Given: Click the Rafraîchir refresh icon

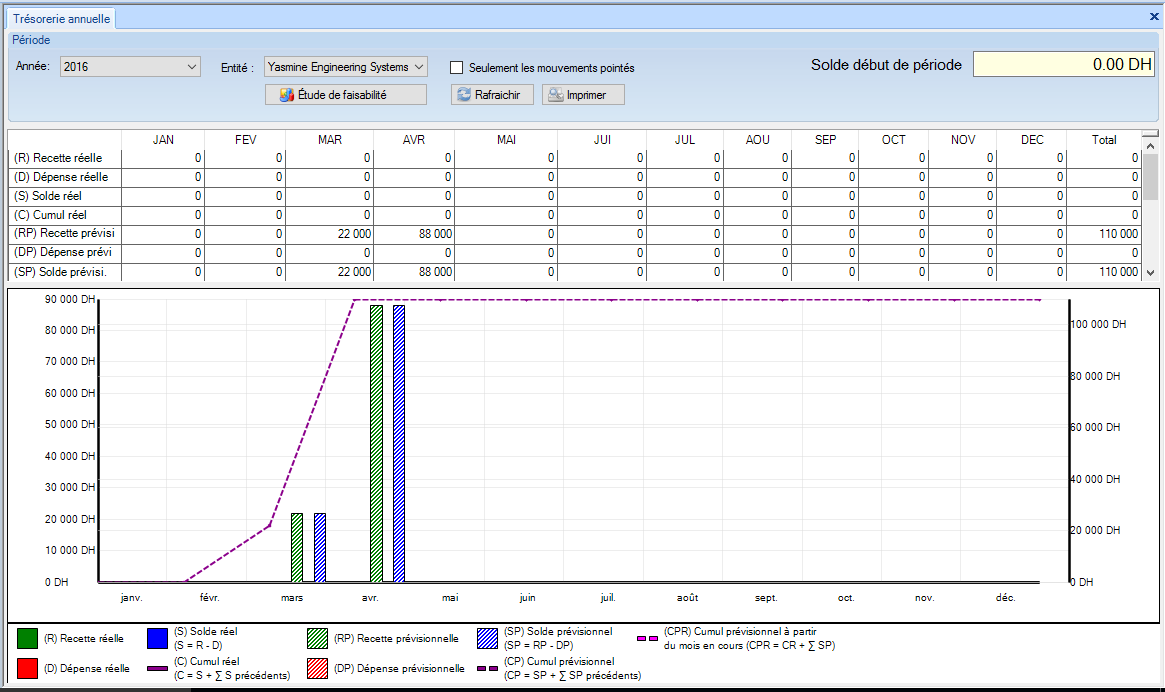Looking at the screenshot, I should (x=464, y=95).
